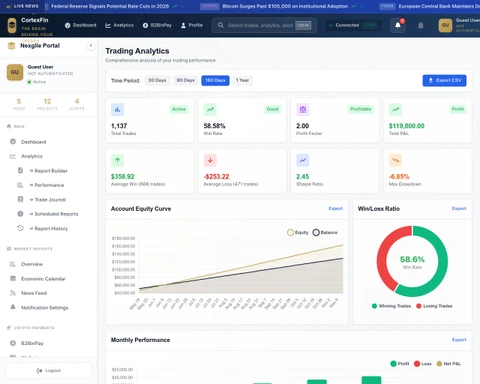480x384 pixels.
Task: Click the Total P&L trend icon
Action: (x=395, y=109)
